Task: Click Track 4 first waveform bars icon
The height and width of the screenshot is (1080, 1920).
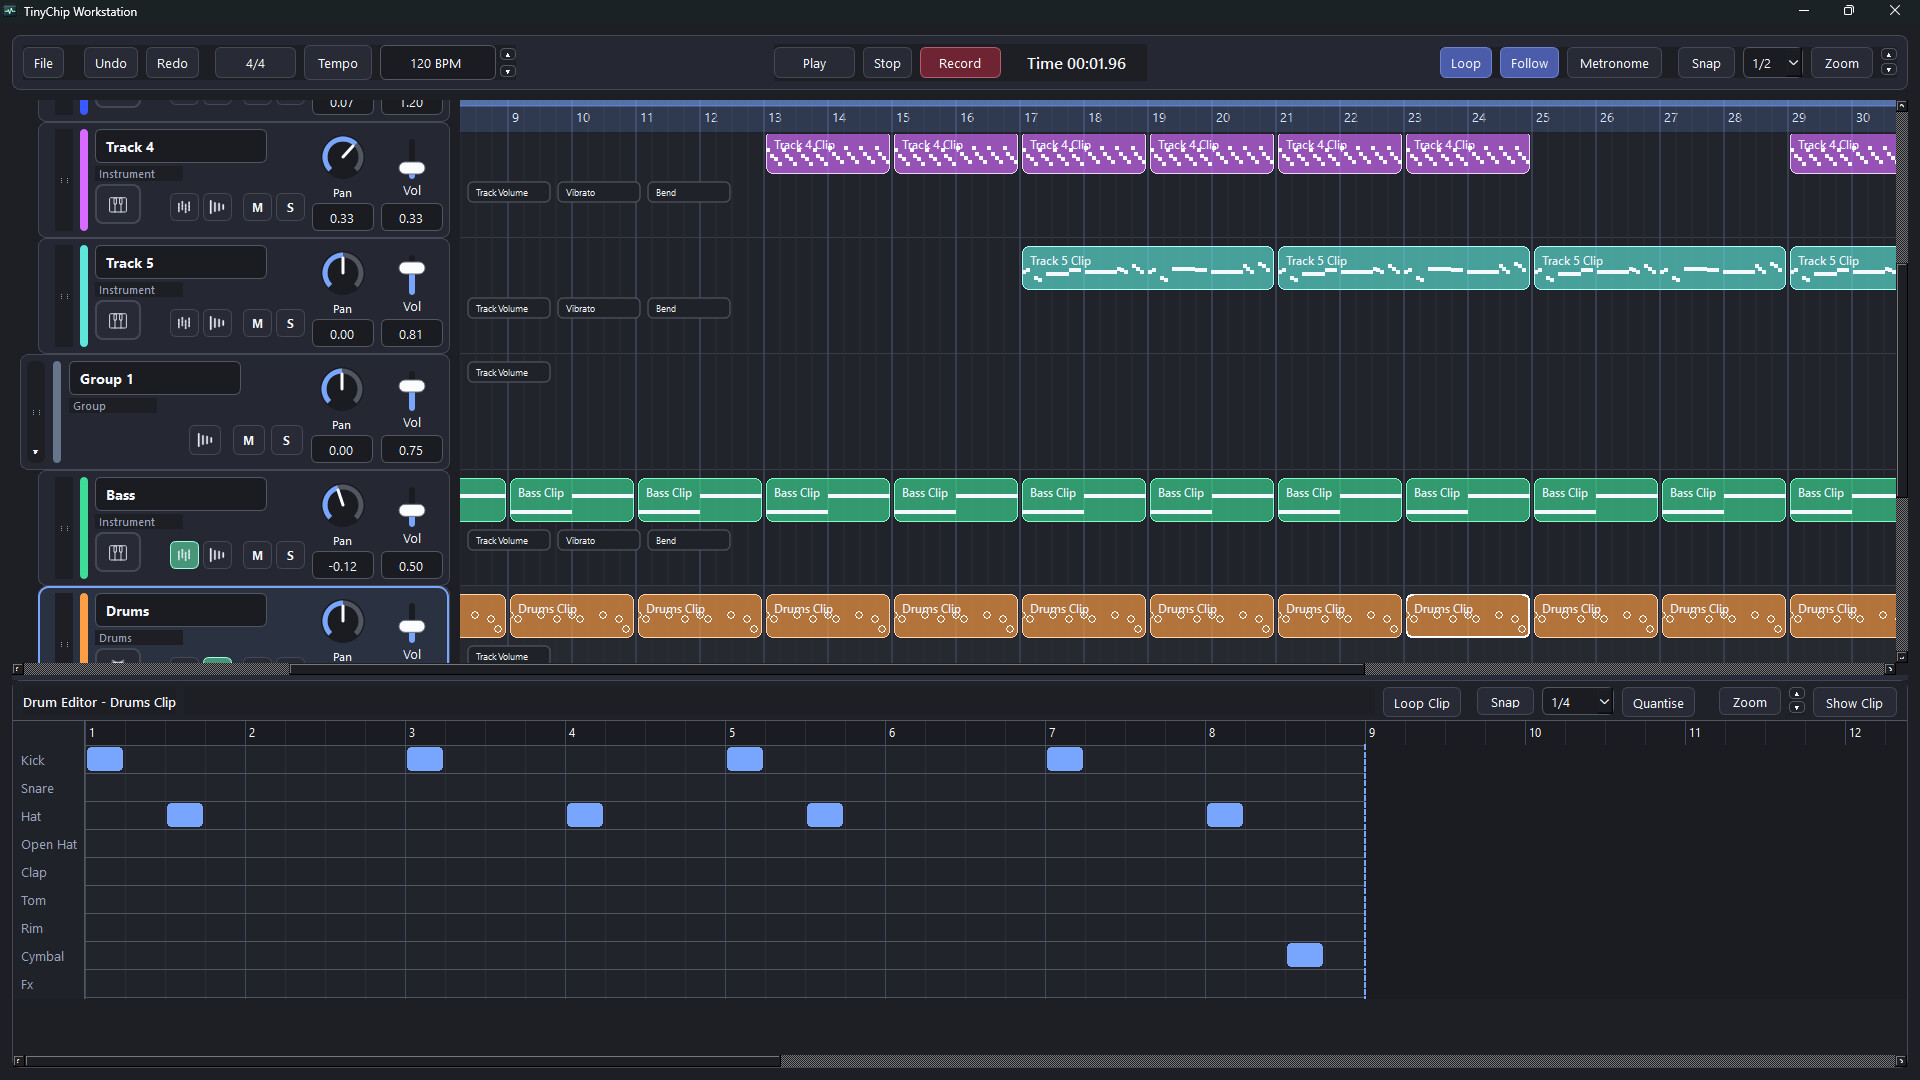Action: (184, 207)
